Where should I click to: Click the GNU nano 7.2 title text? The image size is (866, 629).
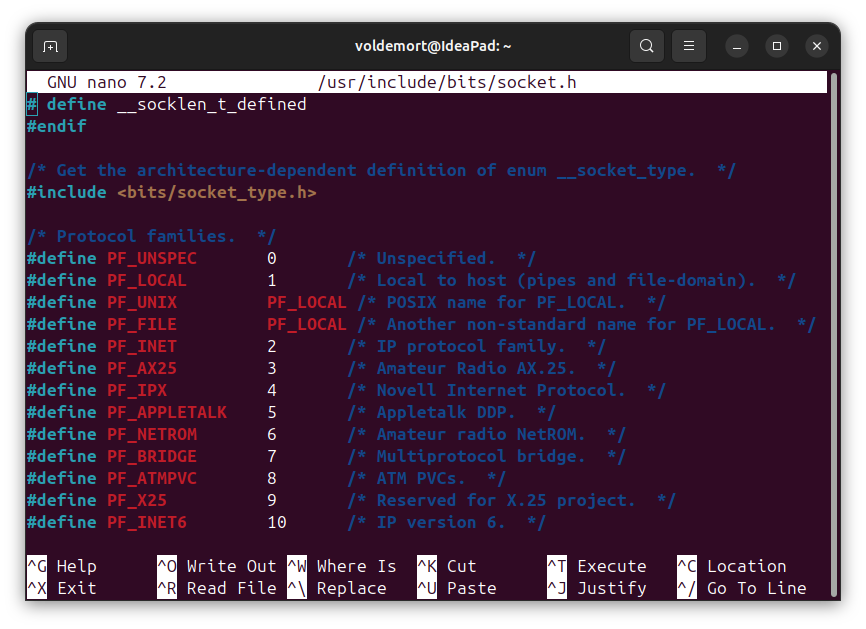pos(107,82)
